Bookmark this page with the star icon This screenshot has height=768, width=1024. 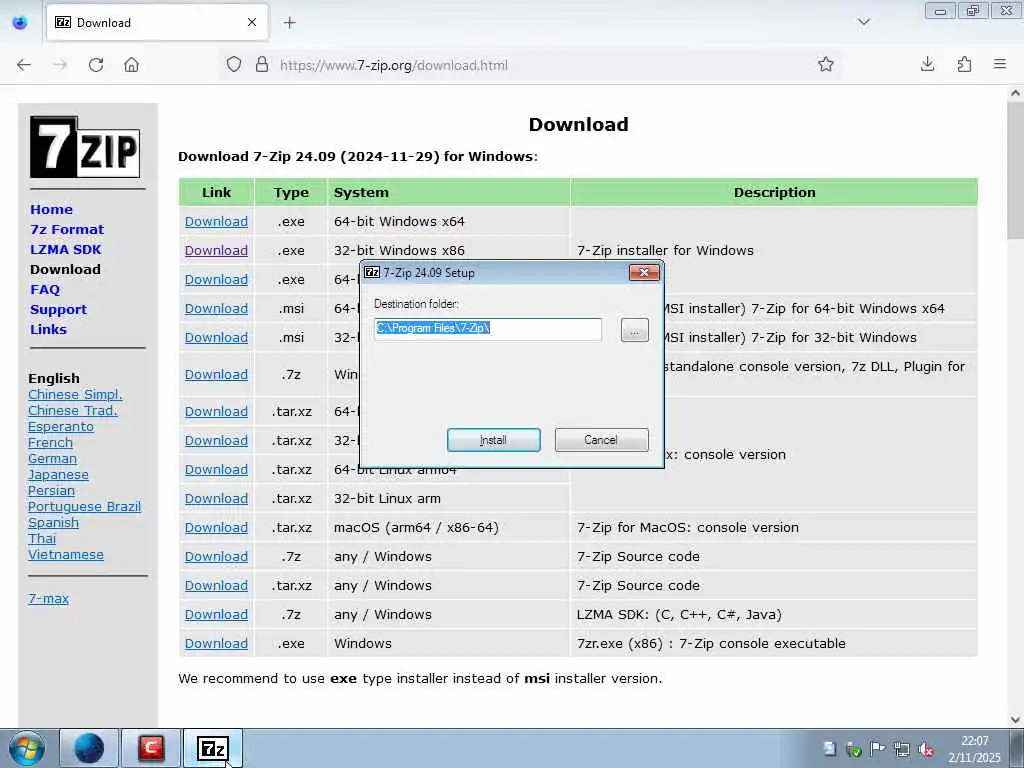(x=825, y=64)
